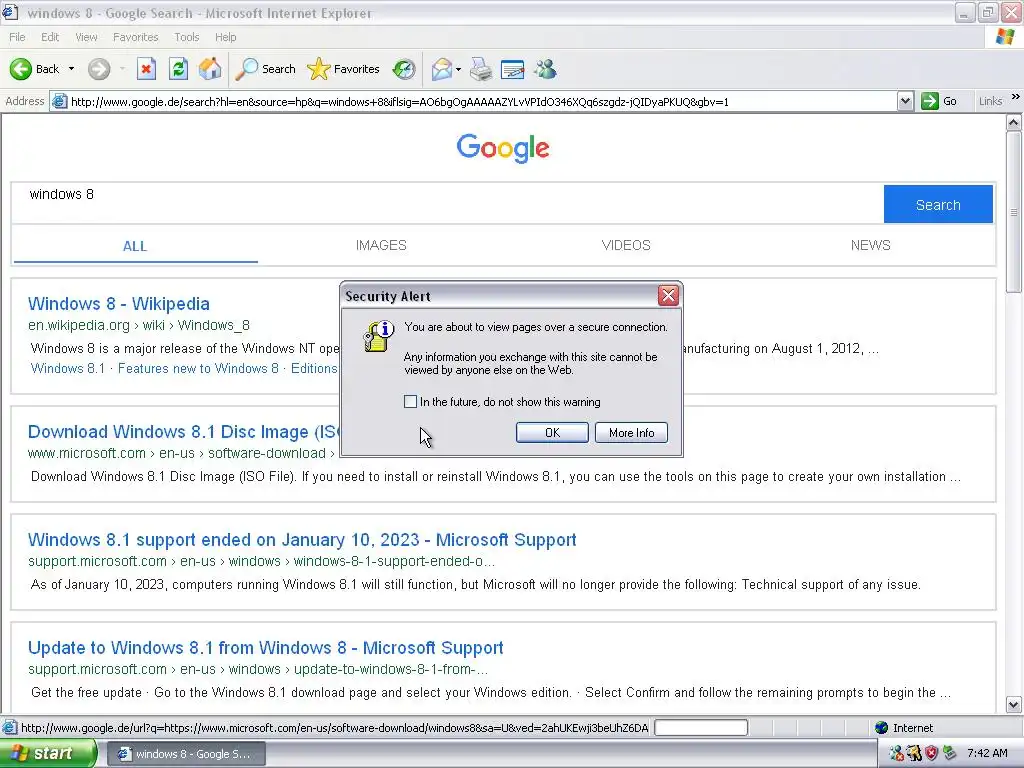The width and height of the screenshot is (1024, 768).
Task: Open Windows 8.1 support ended result
Action: [x=302, y=540]
